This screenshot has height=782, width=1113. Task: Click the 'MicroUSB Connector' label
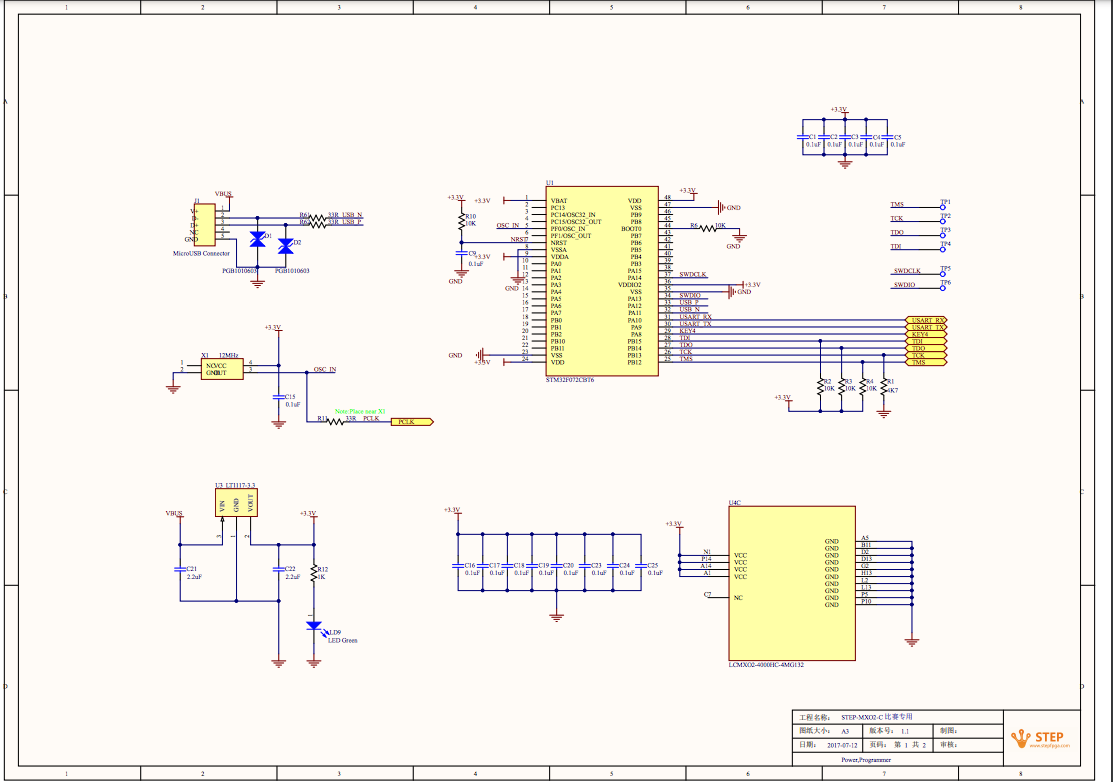[x=201, y=253]
